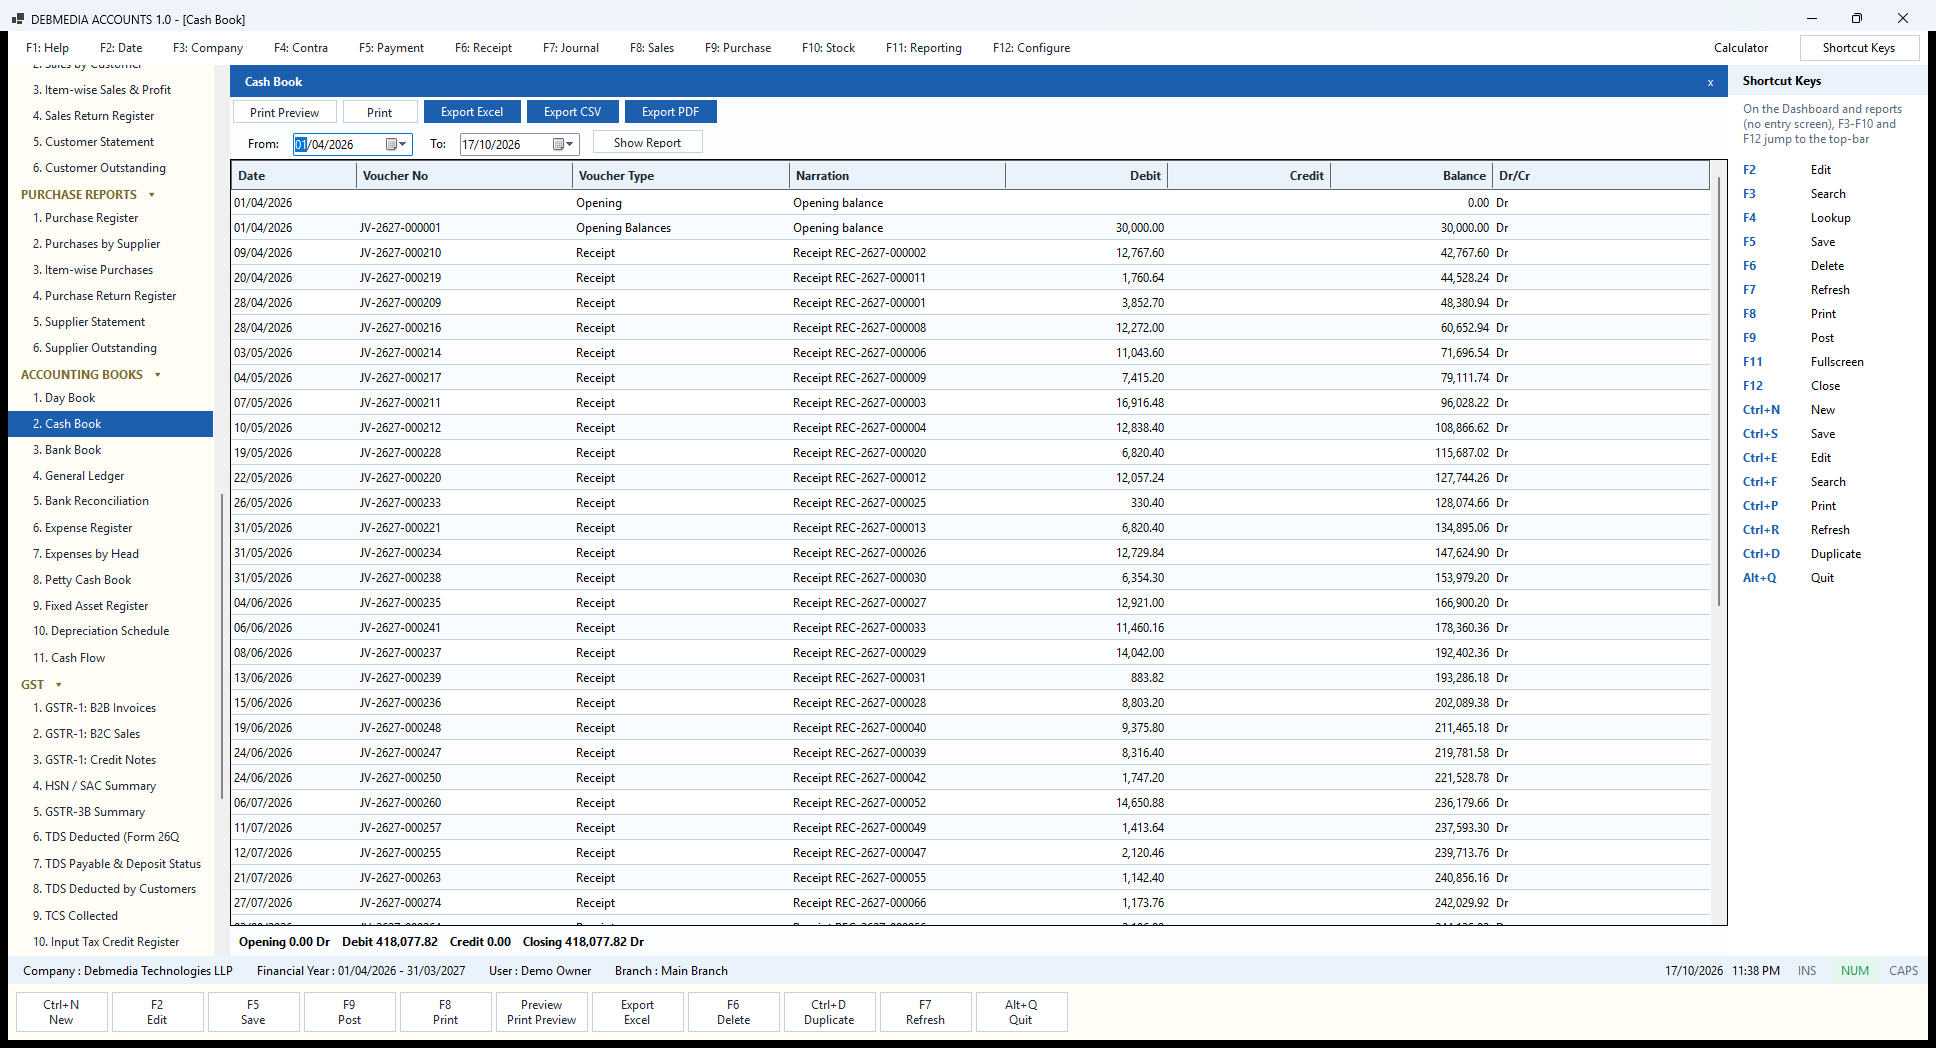Open the Calculator

(x=1741, y=48)
